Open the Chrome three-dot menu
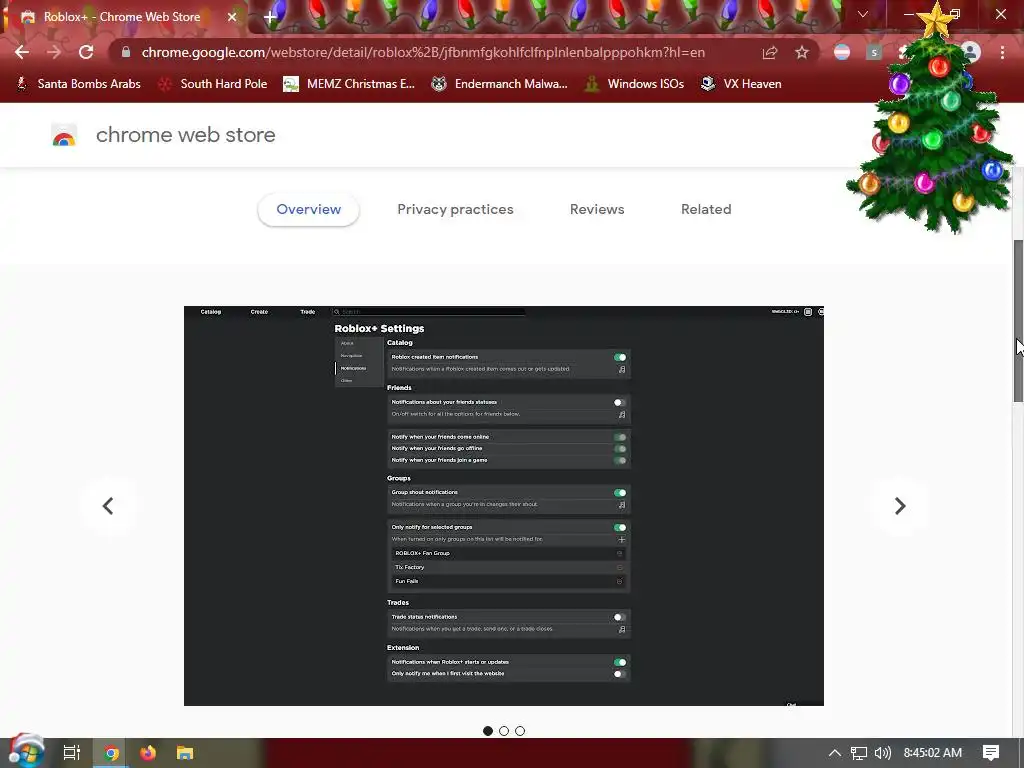This screenshot has height=768, width=1024. [x=1002, y=52]
